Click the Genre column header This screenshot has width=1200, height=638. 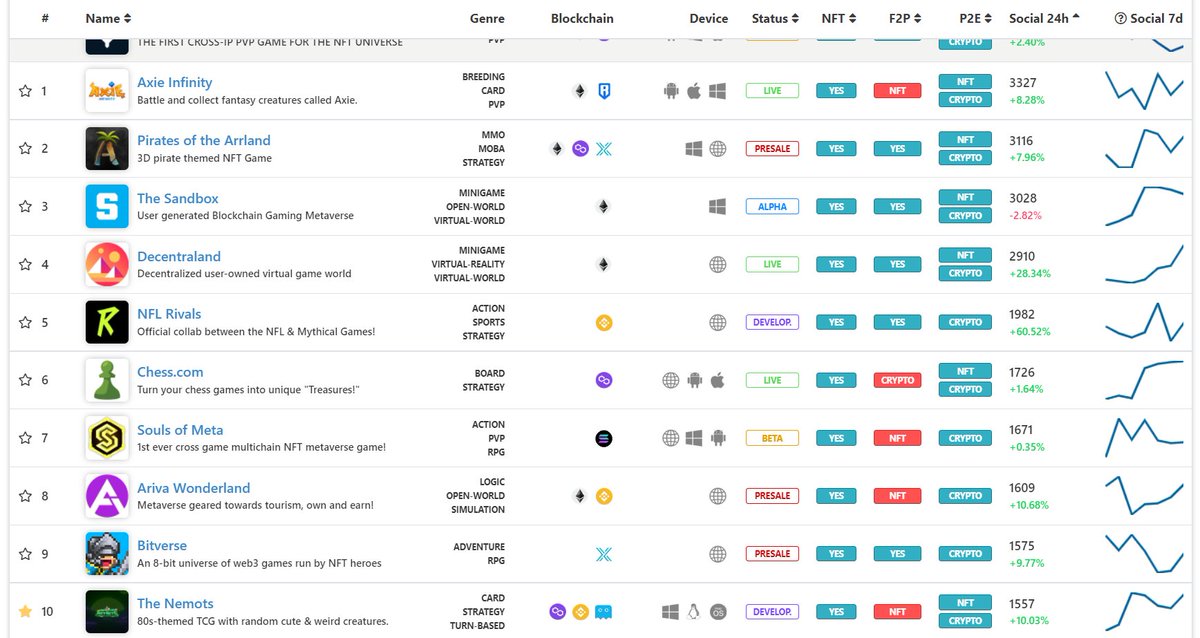point(487,18)
